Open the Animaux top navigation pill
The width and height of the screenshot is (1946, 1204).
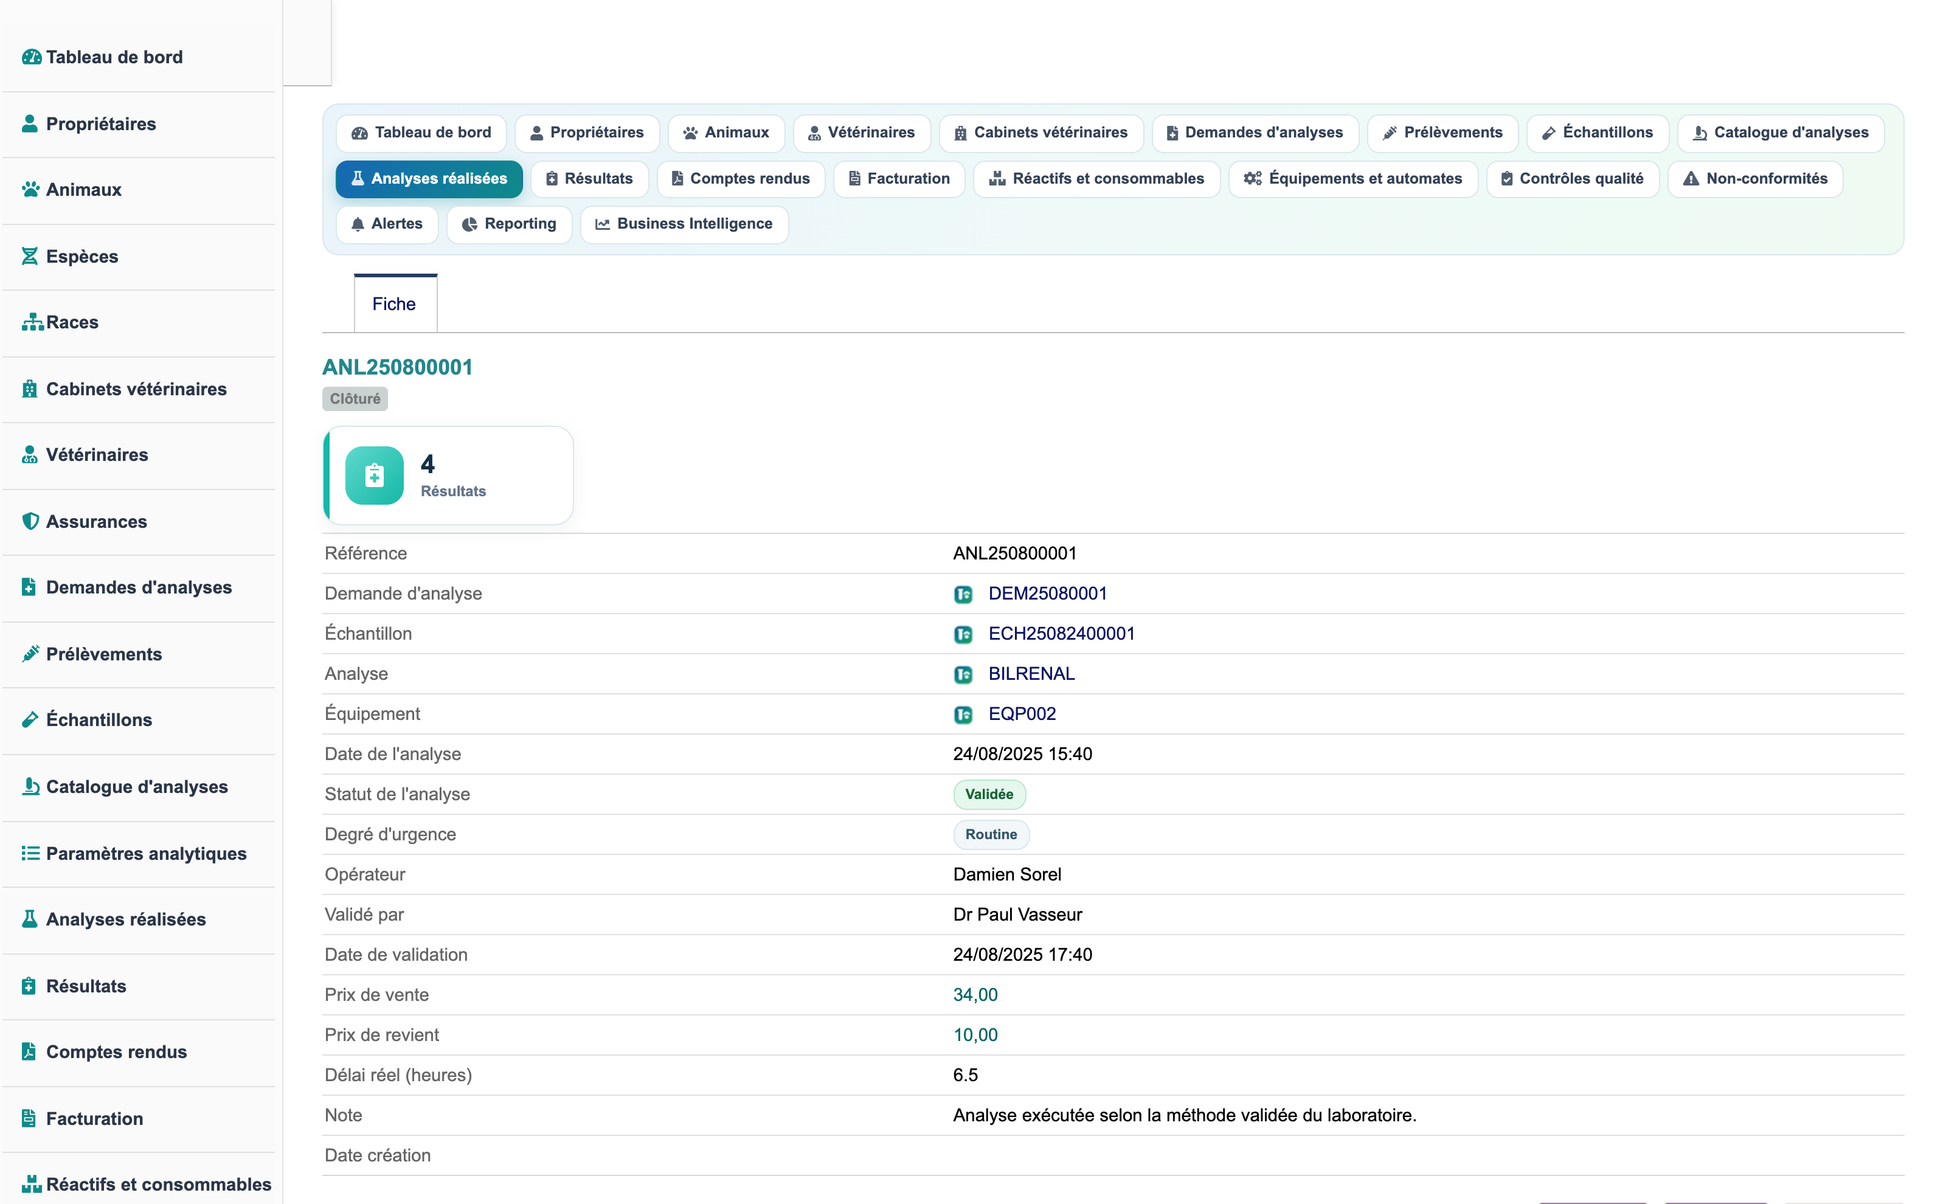pos(726,133)
